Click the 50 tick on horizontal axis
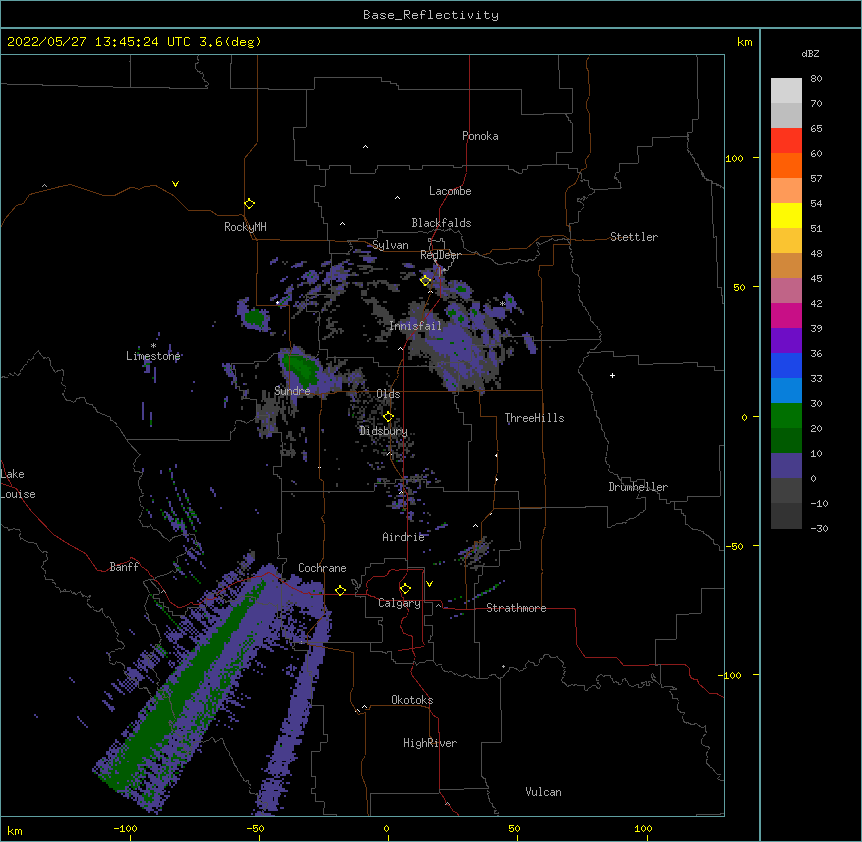 click(x=514, y=828)
